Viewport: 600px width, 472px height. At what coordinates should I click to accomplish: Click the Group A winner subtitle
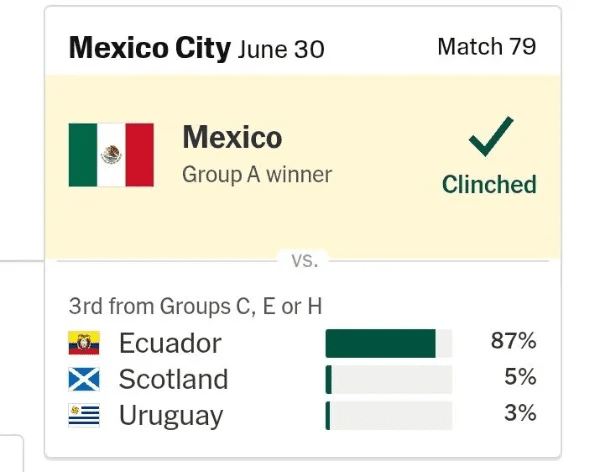coord(257,175)
